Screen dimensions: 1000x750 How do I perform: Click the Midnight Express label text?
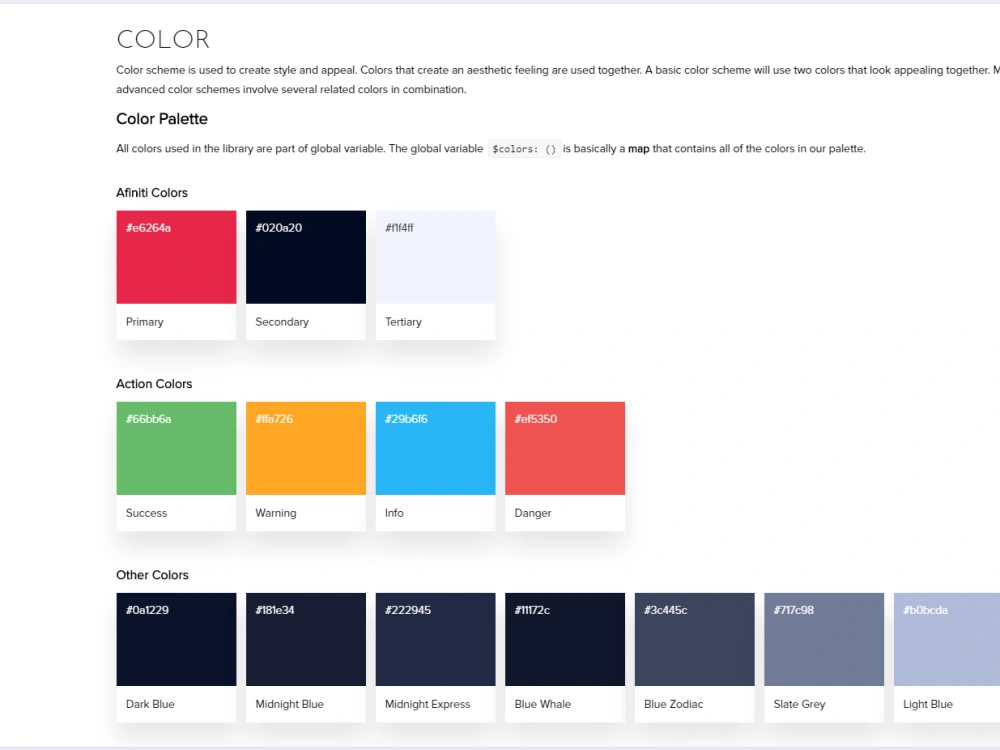(427, 705)
